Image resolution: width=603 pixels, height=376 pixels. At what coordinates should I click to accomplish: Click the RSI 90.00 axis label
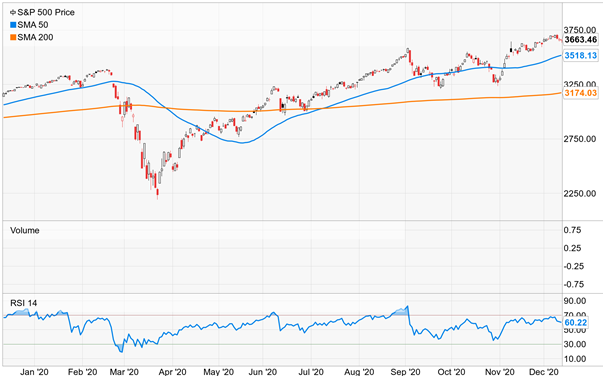[x=575, y=301]
